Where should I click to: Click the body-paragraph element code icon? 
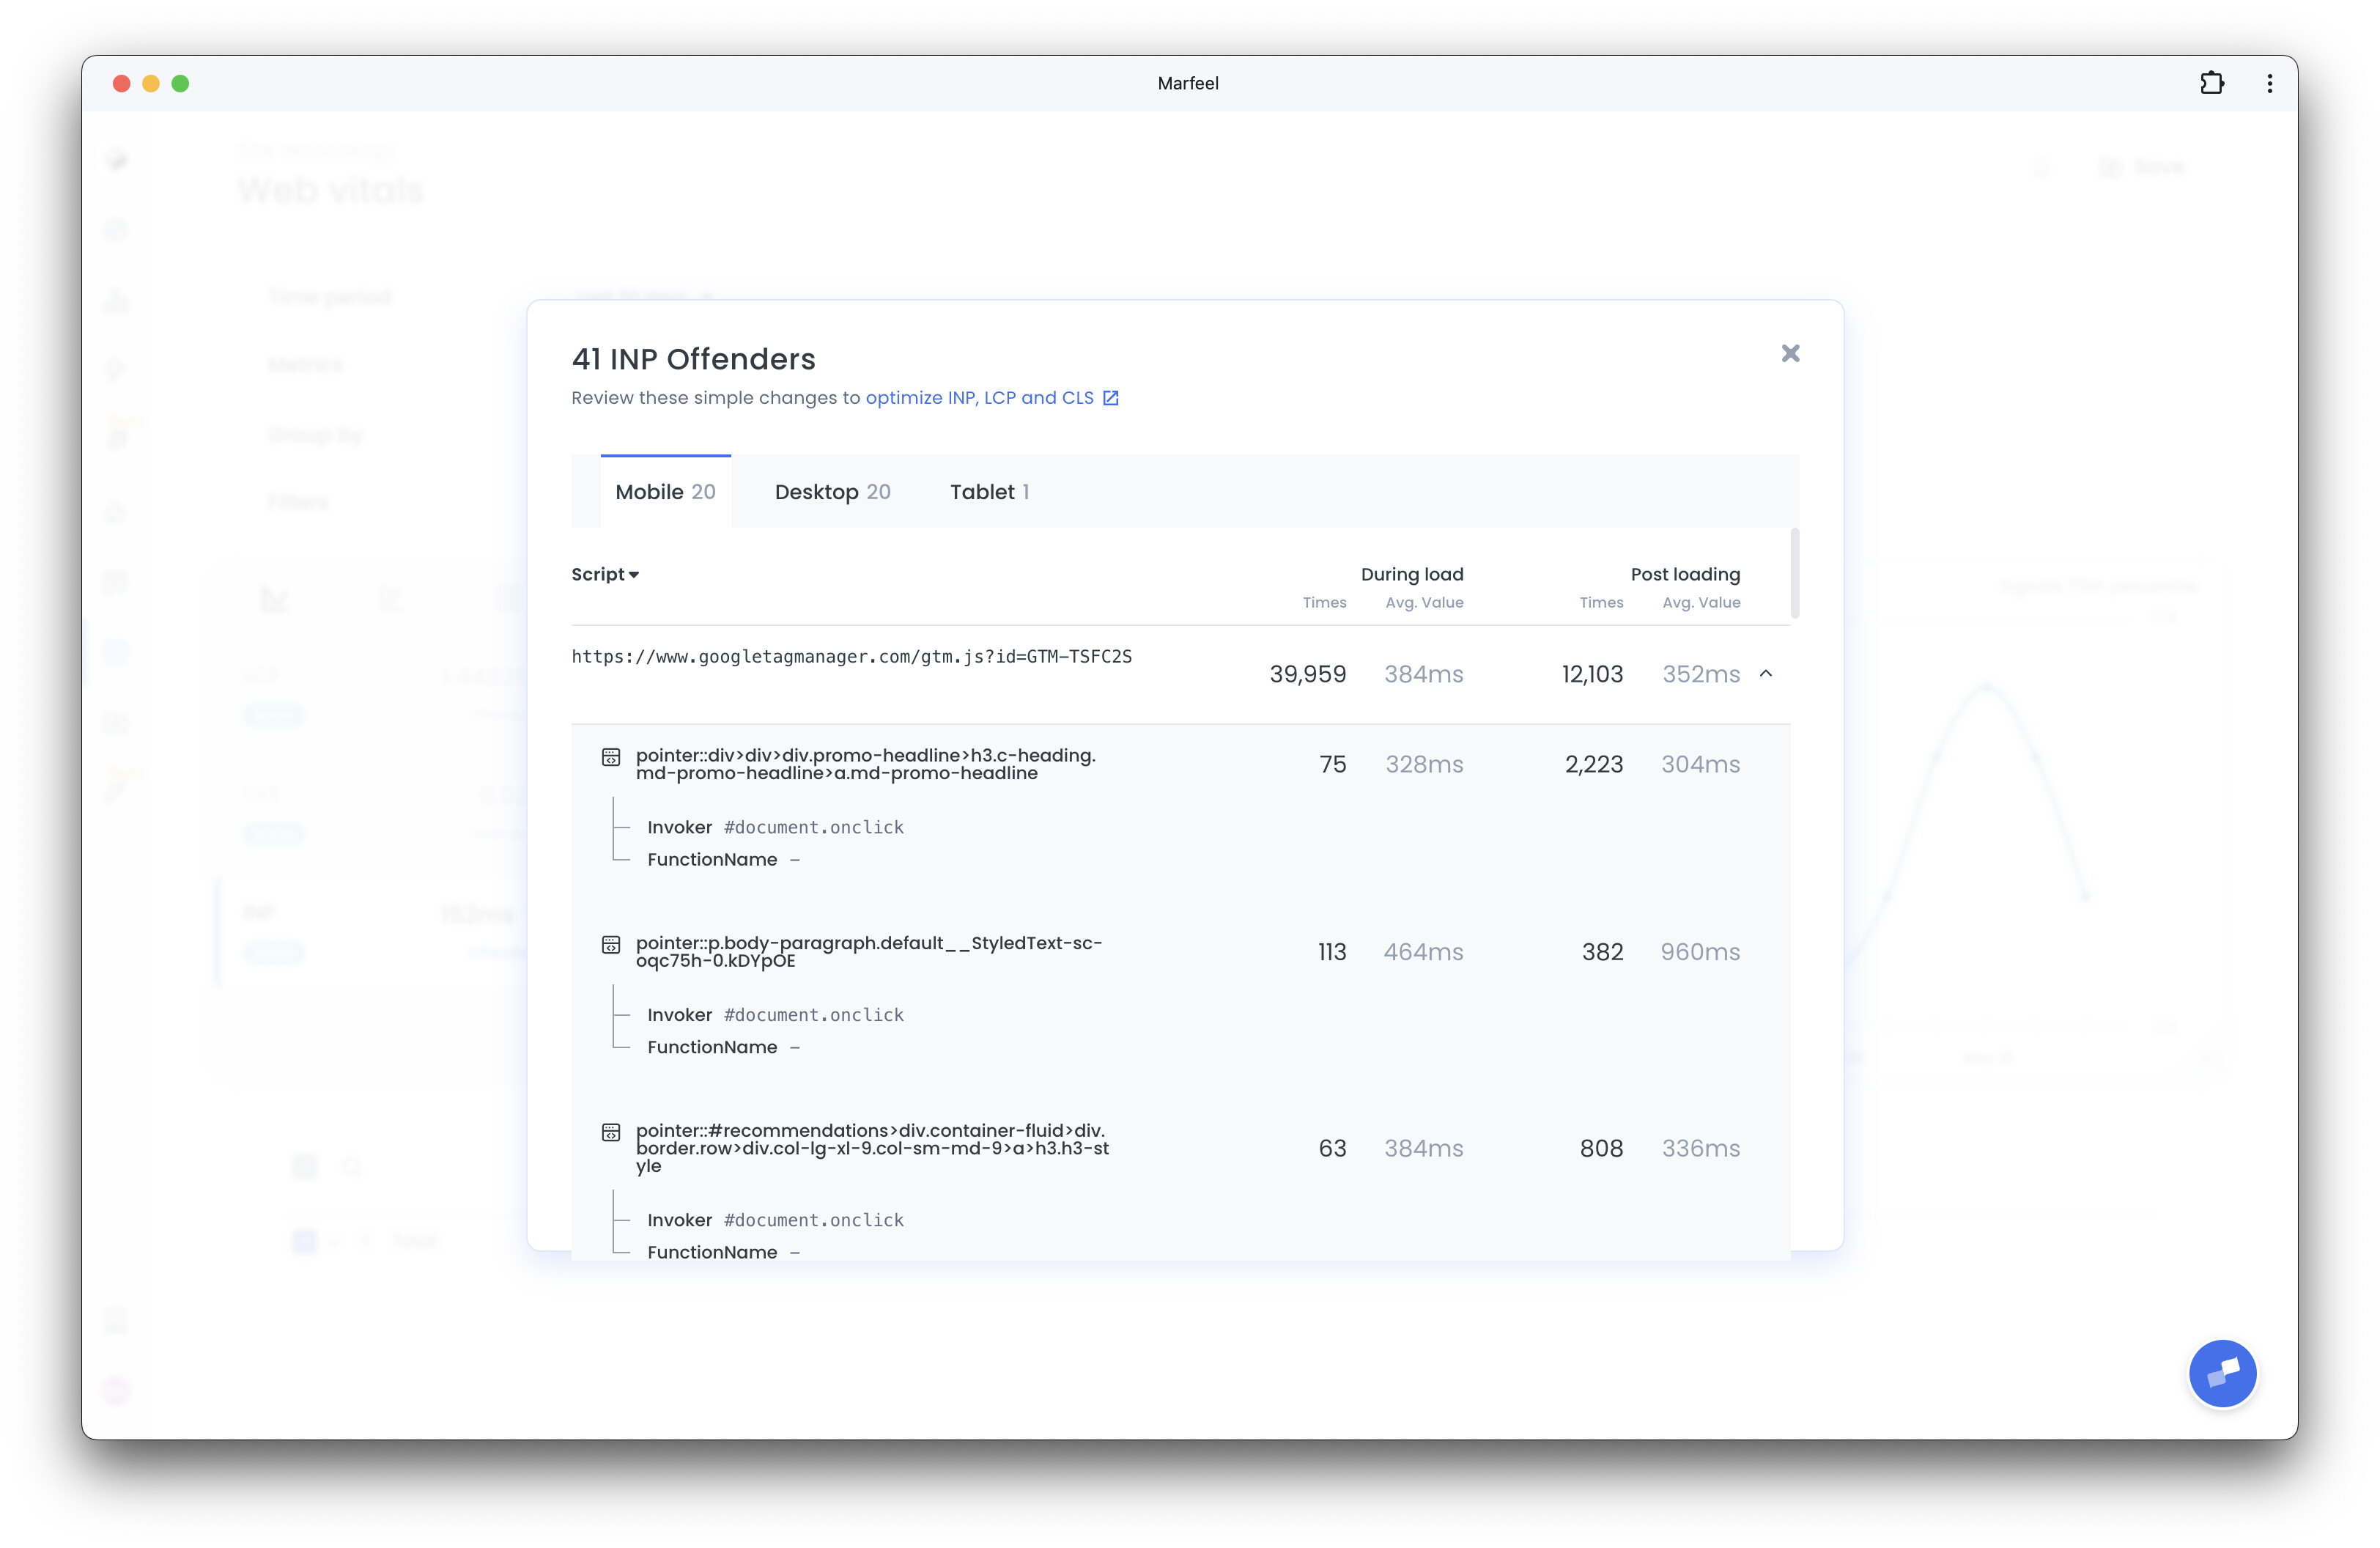(611, 945)
